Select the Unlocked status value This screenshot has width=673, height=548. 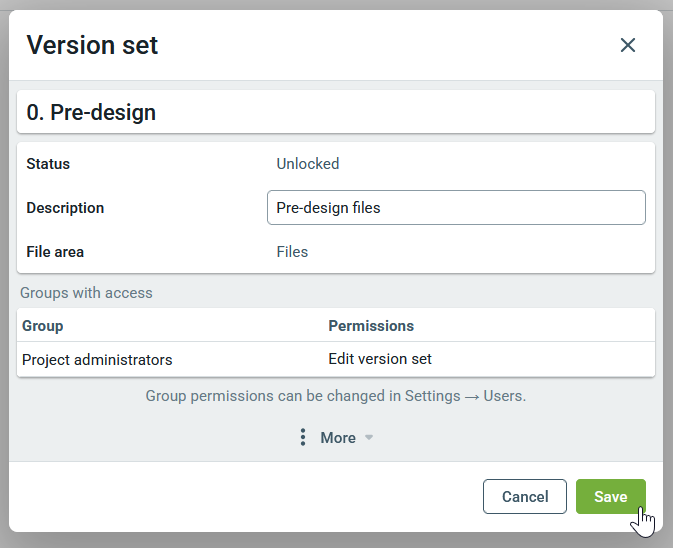coord(308,164)
